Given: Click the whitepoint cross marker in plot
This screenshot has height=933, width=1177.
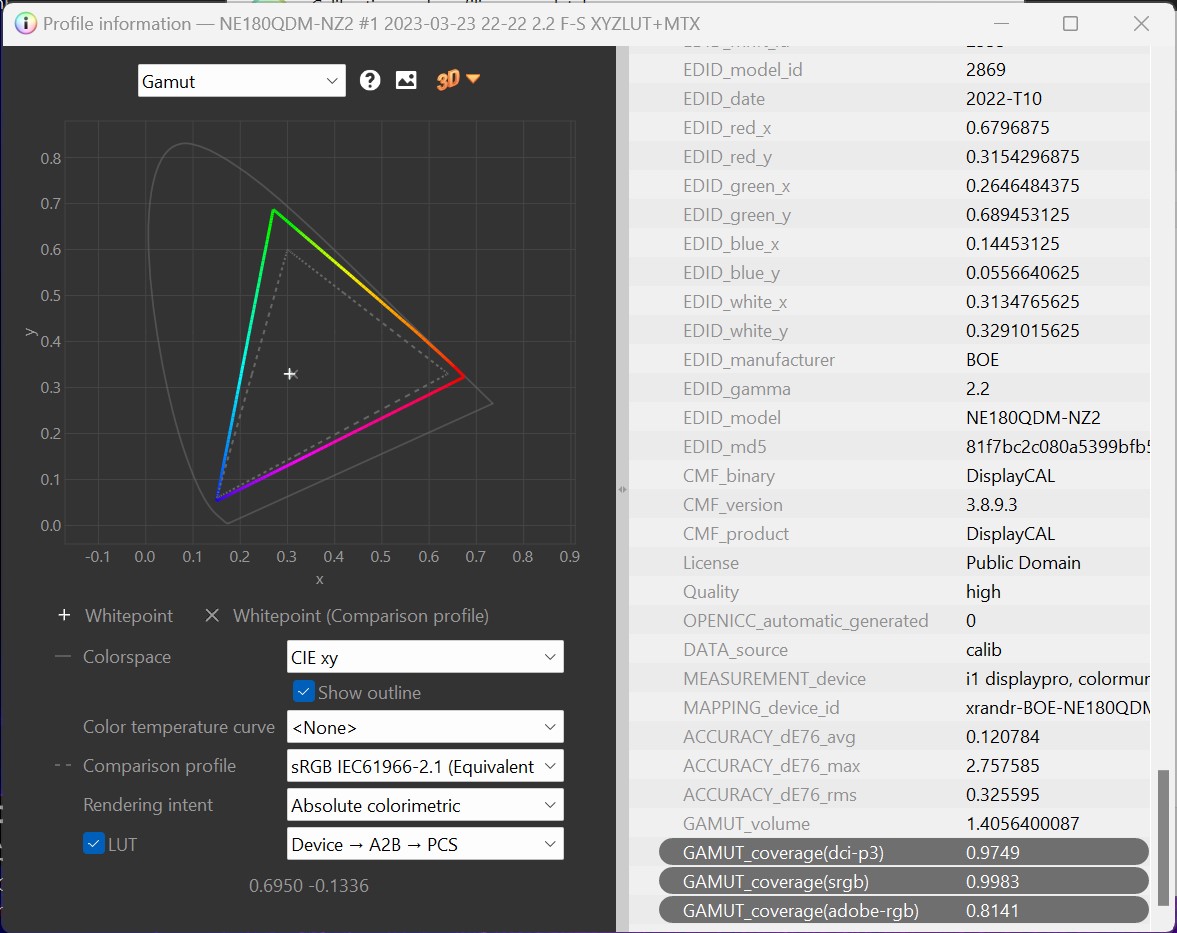Looking at the screenshot, I should point(290,374).
